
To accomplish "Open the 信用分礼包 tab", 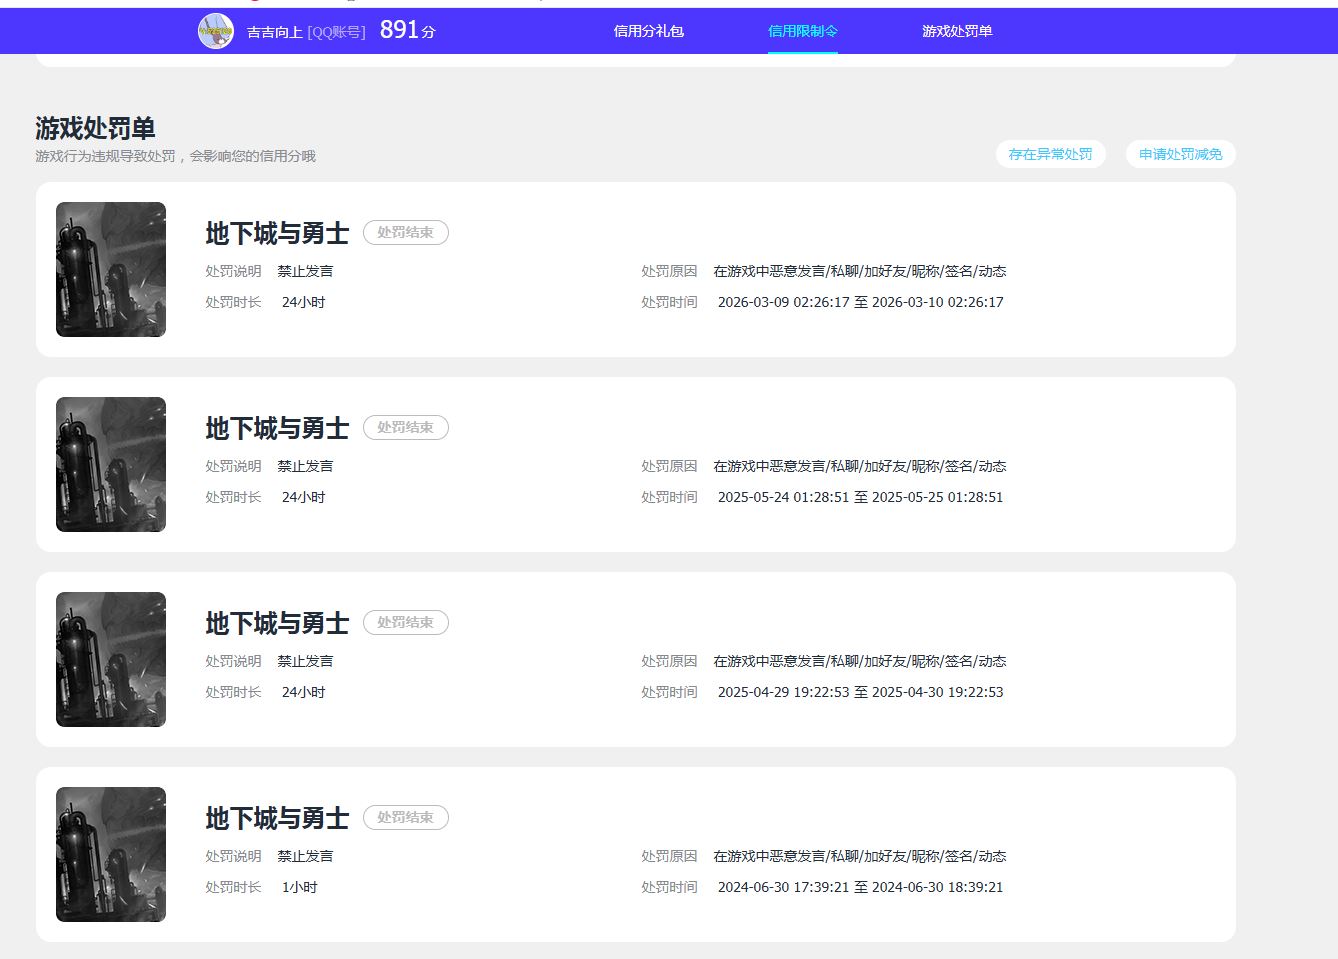I will coord(649,31).
